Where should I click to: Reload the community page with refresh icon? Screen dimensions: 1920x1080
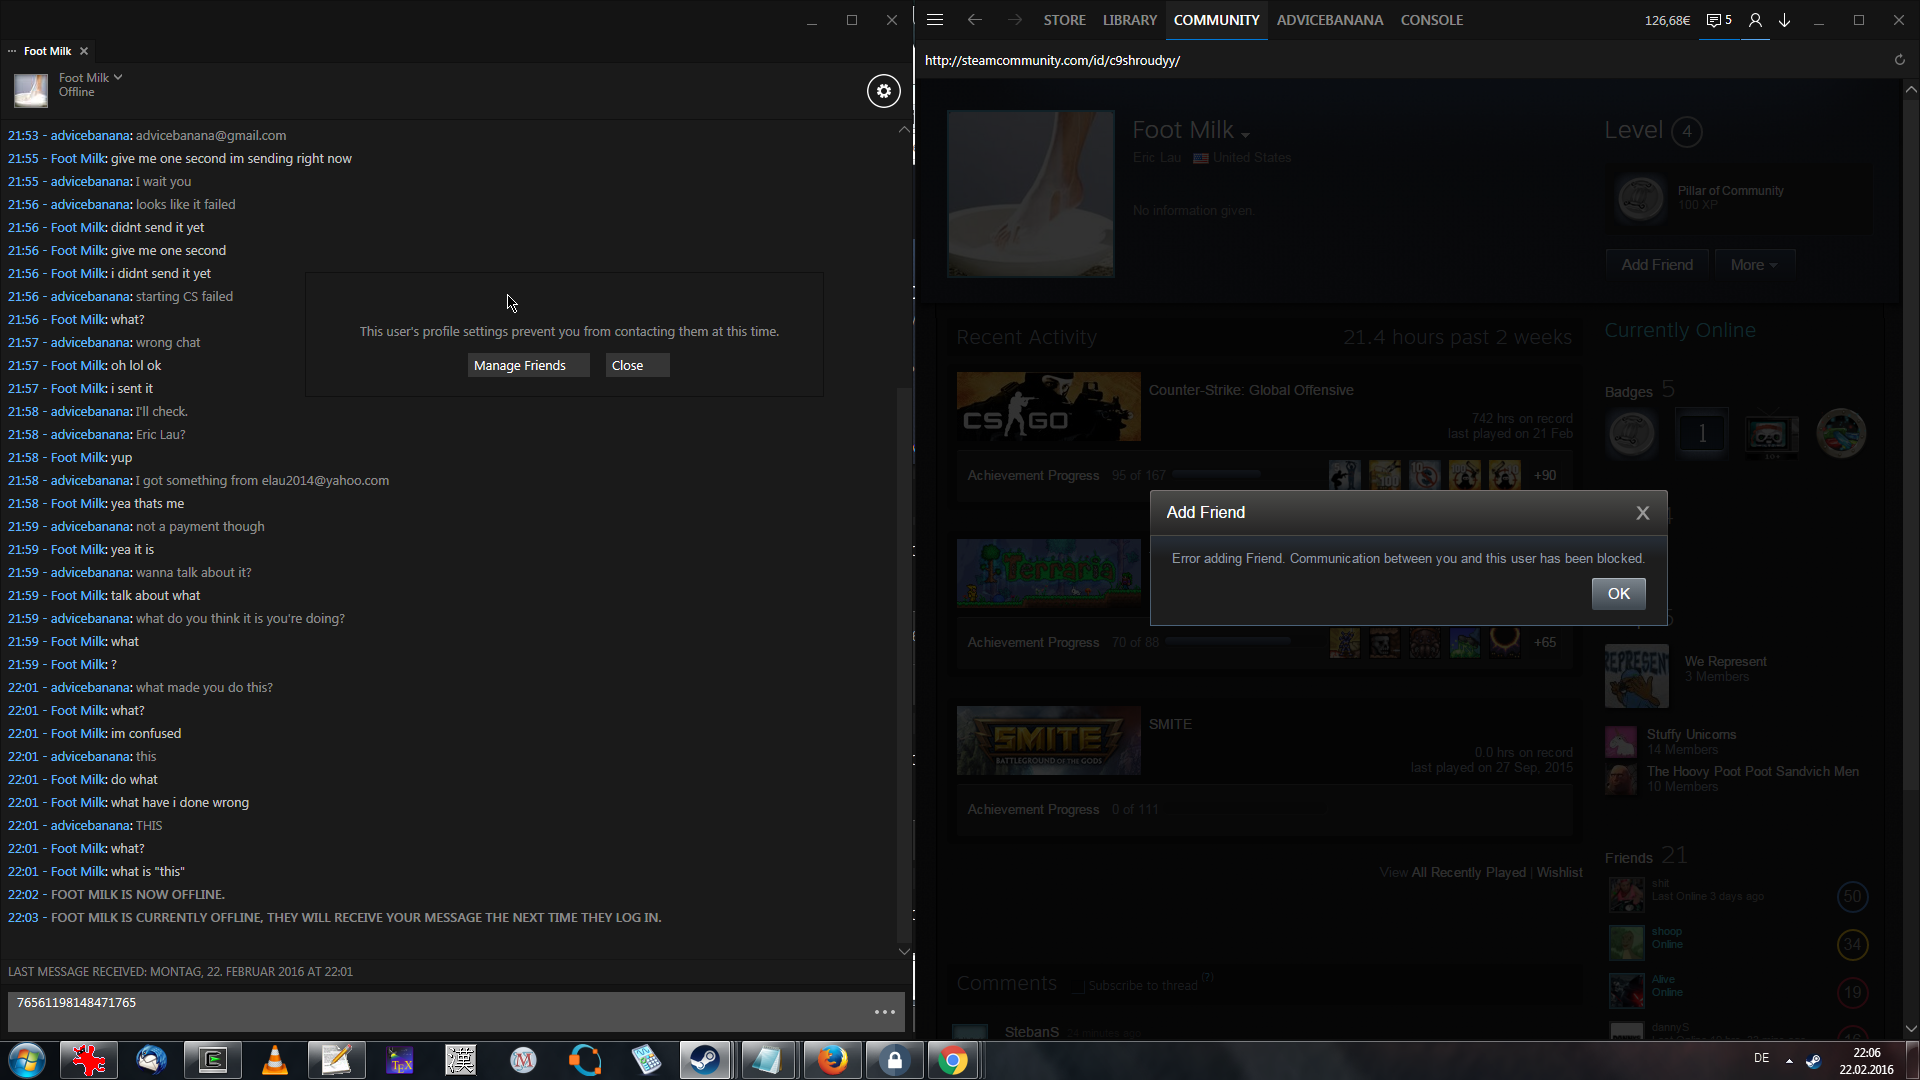point(1899,60)
